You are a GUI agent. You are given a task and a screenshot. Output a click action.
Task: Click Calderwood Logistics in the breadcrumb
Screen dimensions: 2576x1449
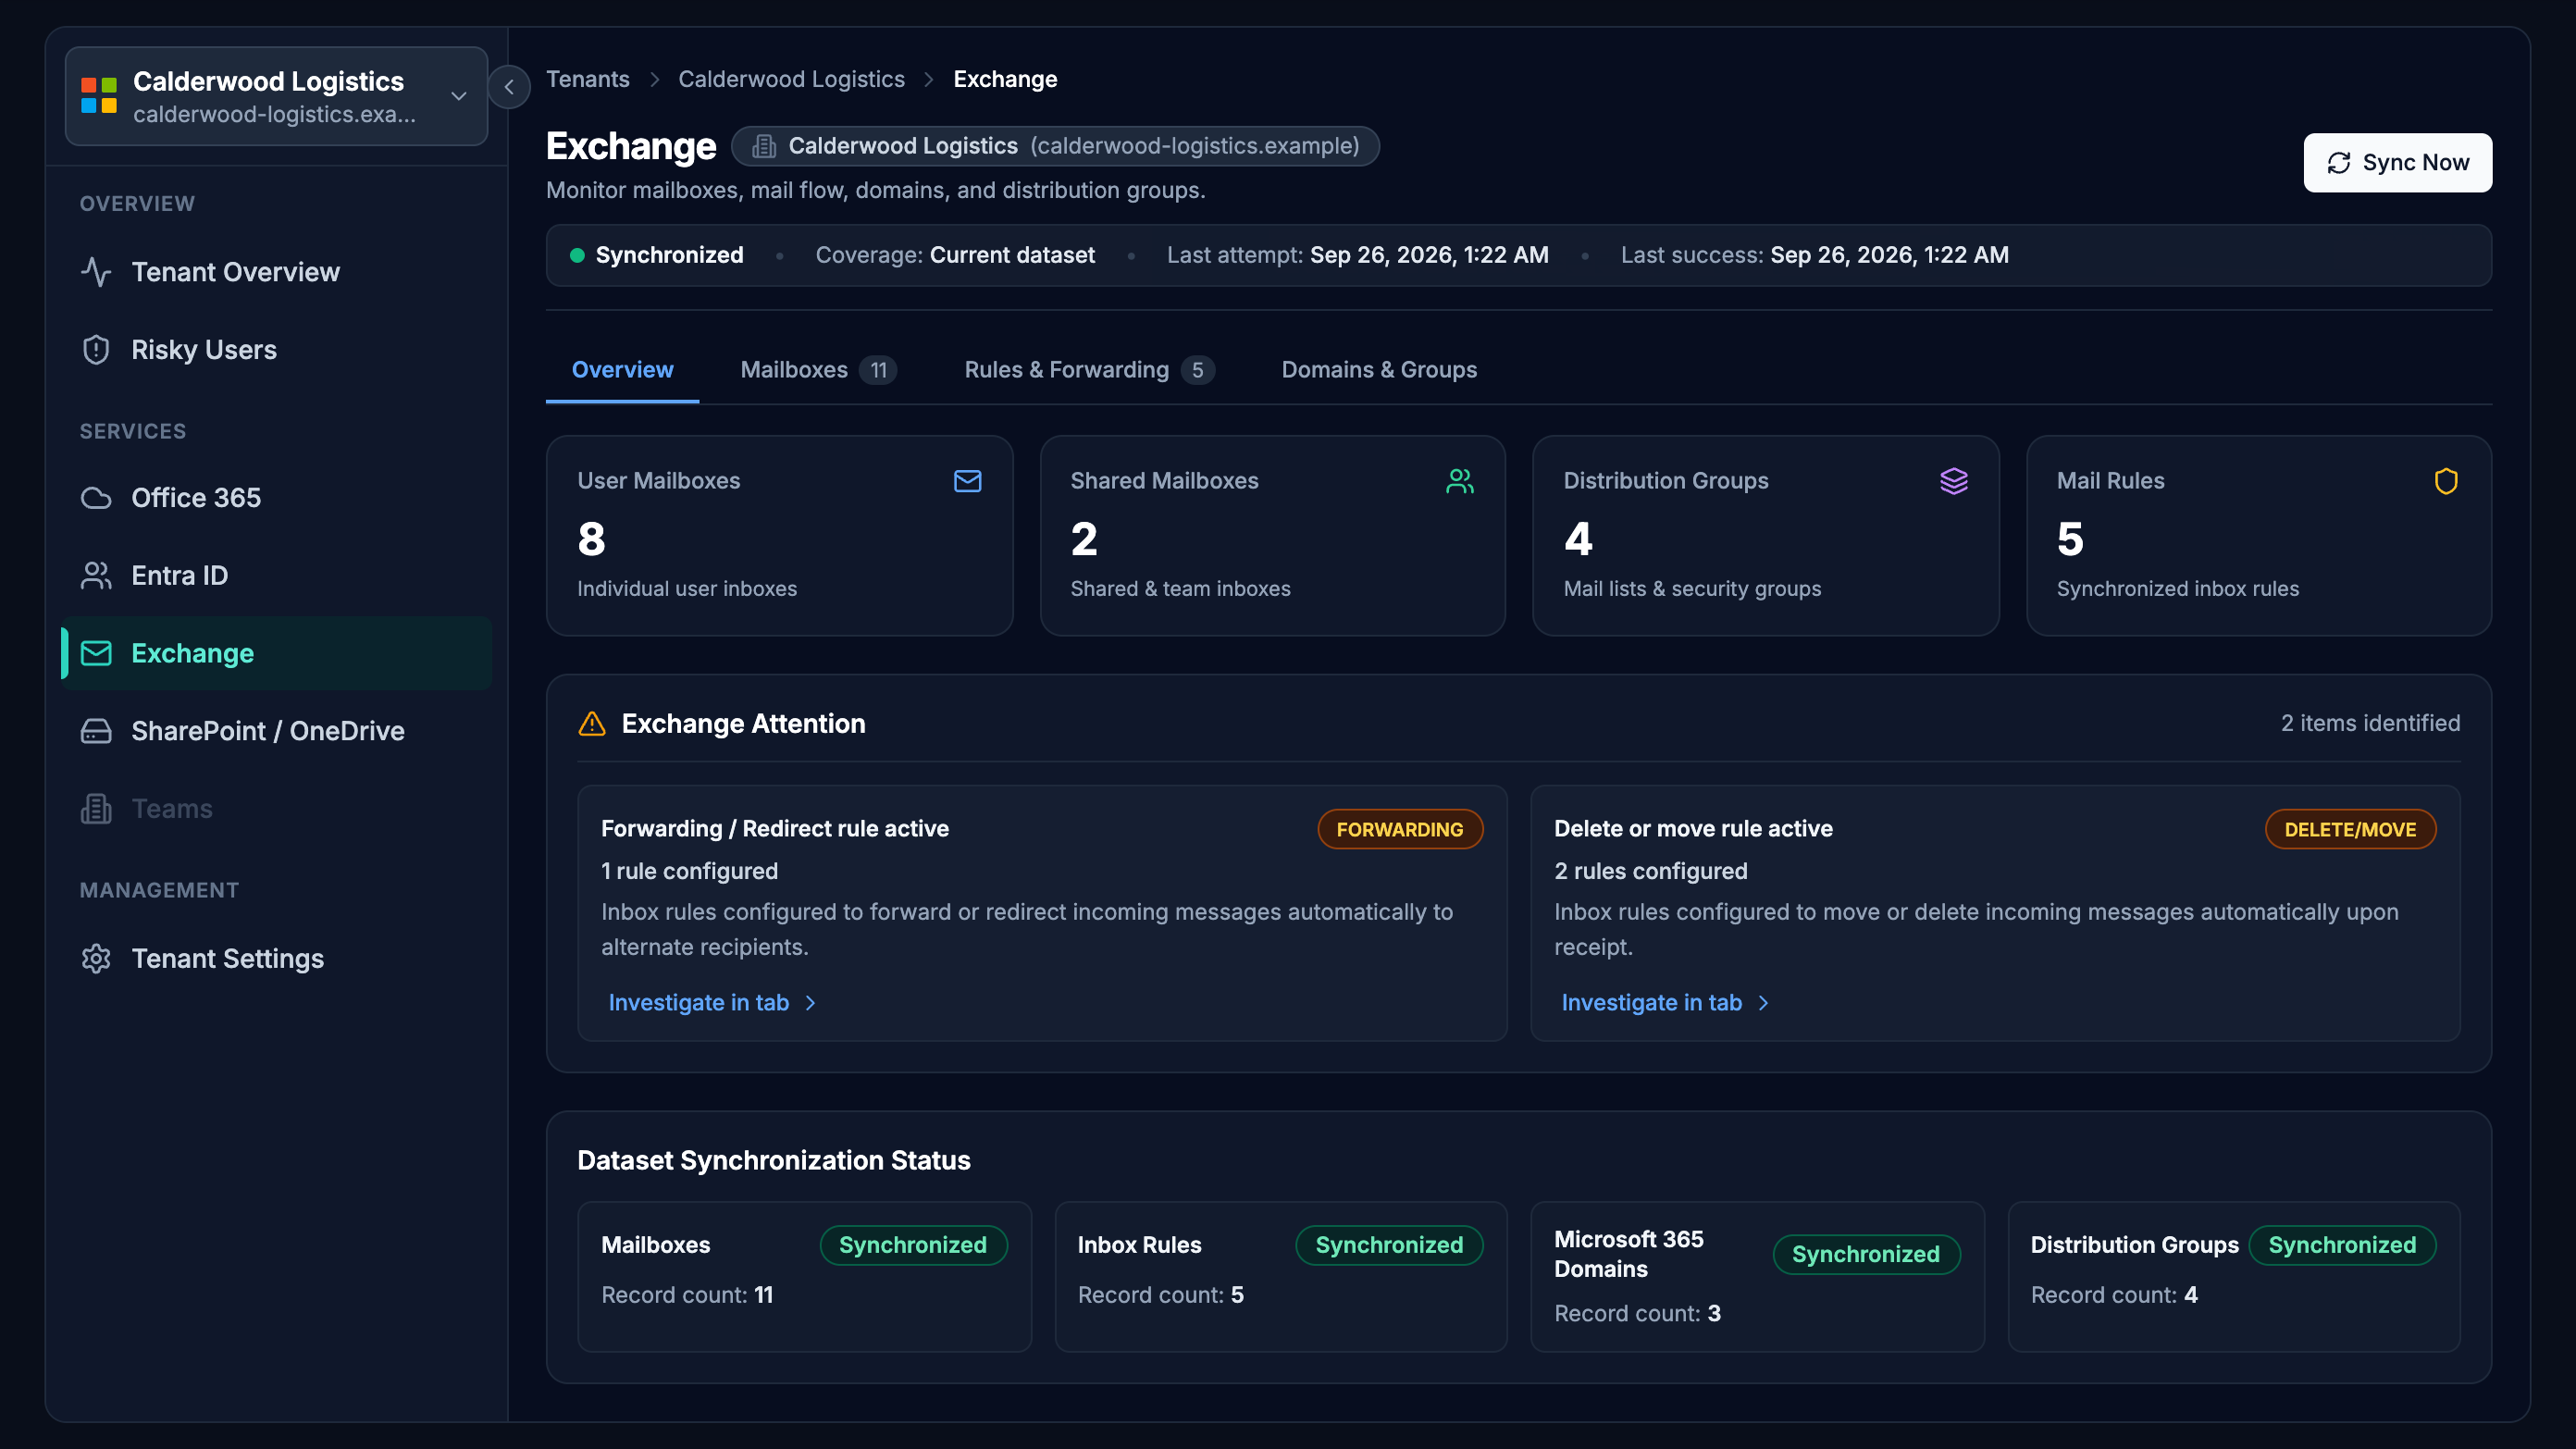[x=791, y=79]
